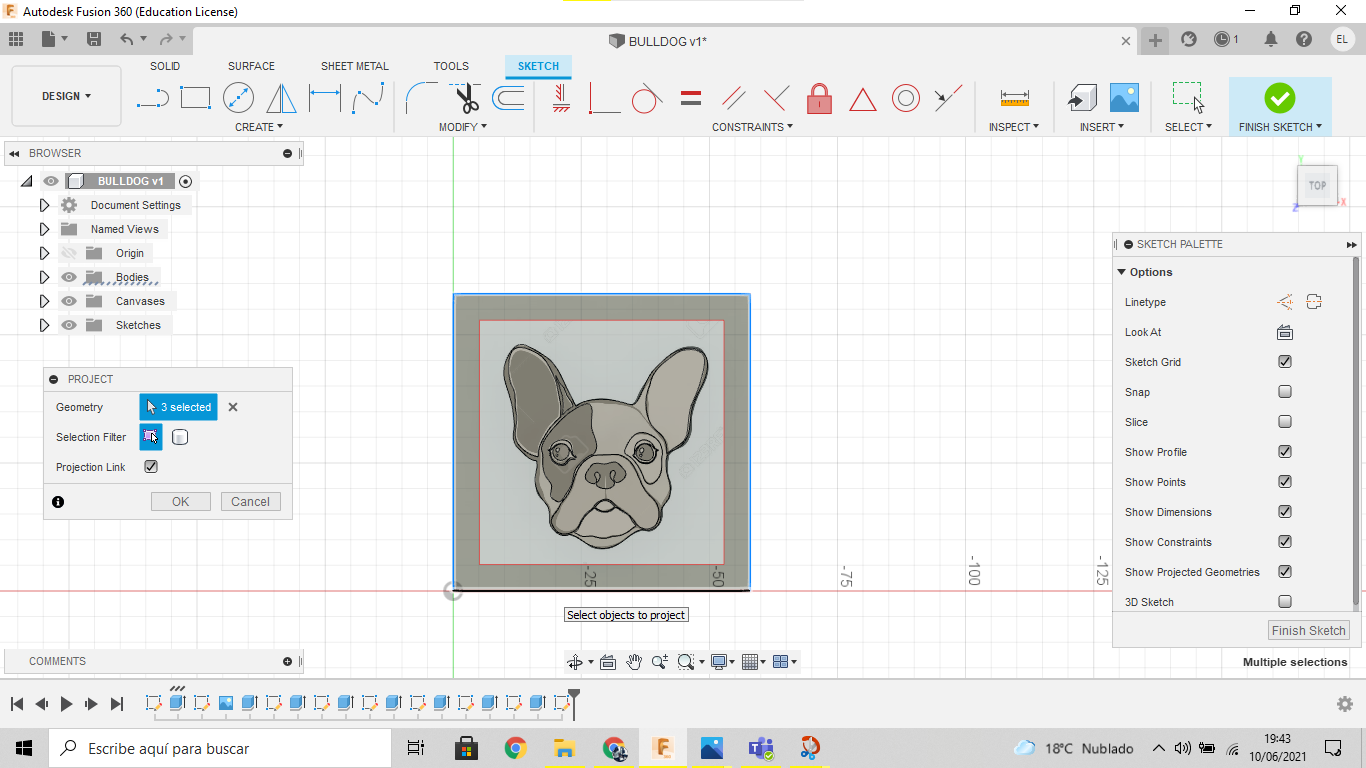Select the Trim scissors tool
The width and height of the screenshot is (1366, 768).
[465, 98]
